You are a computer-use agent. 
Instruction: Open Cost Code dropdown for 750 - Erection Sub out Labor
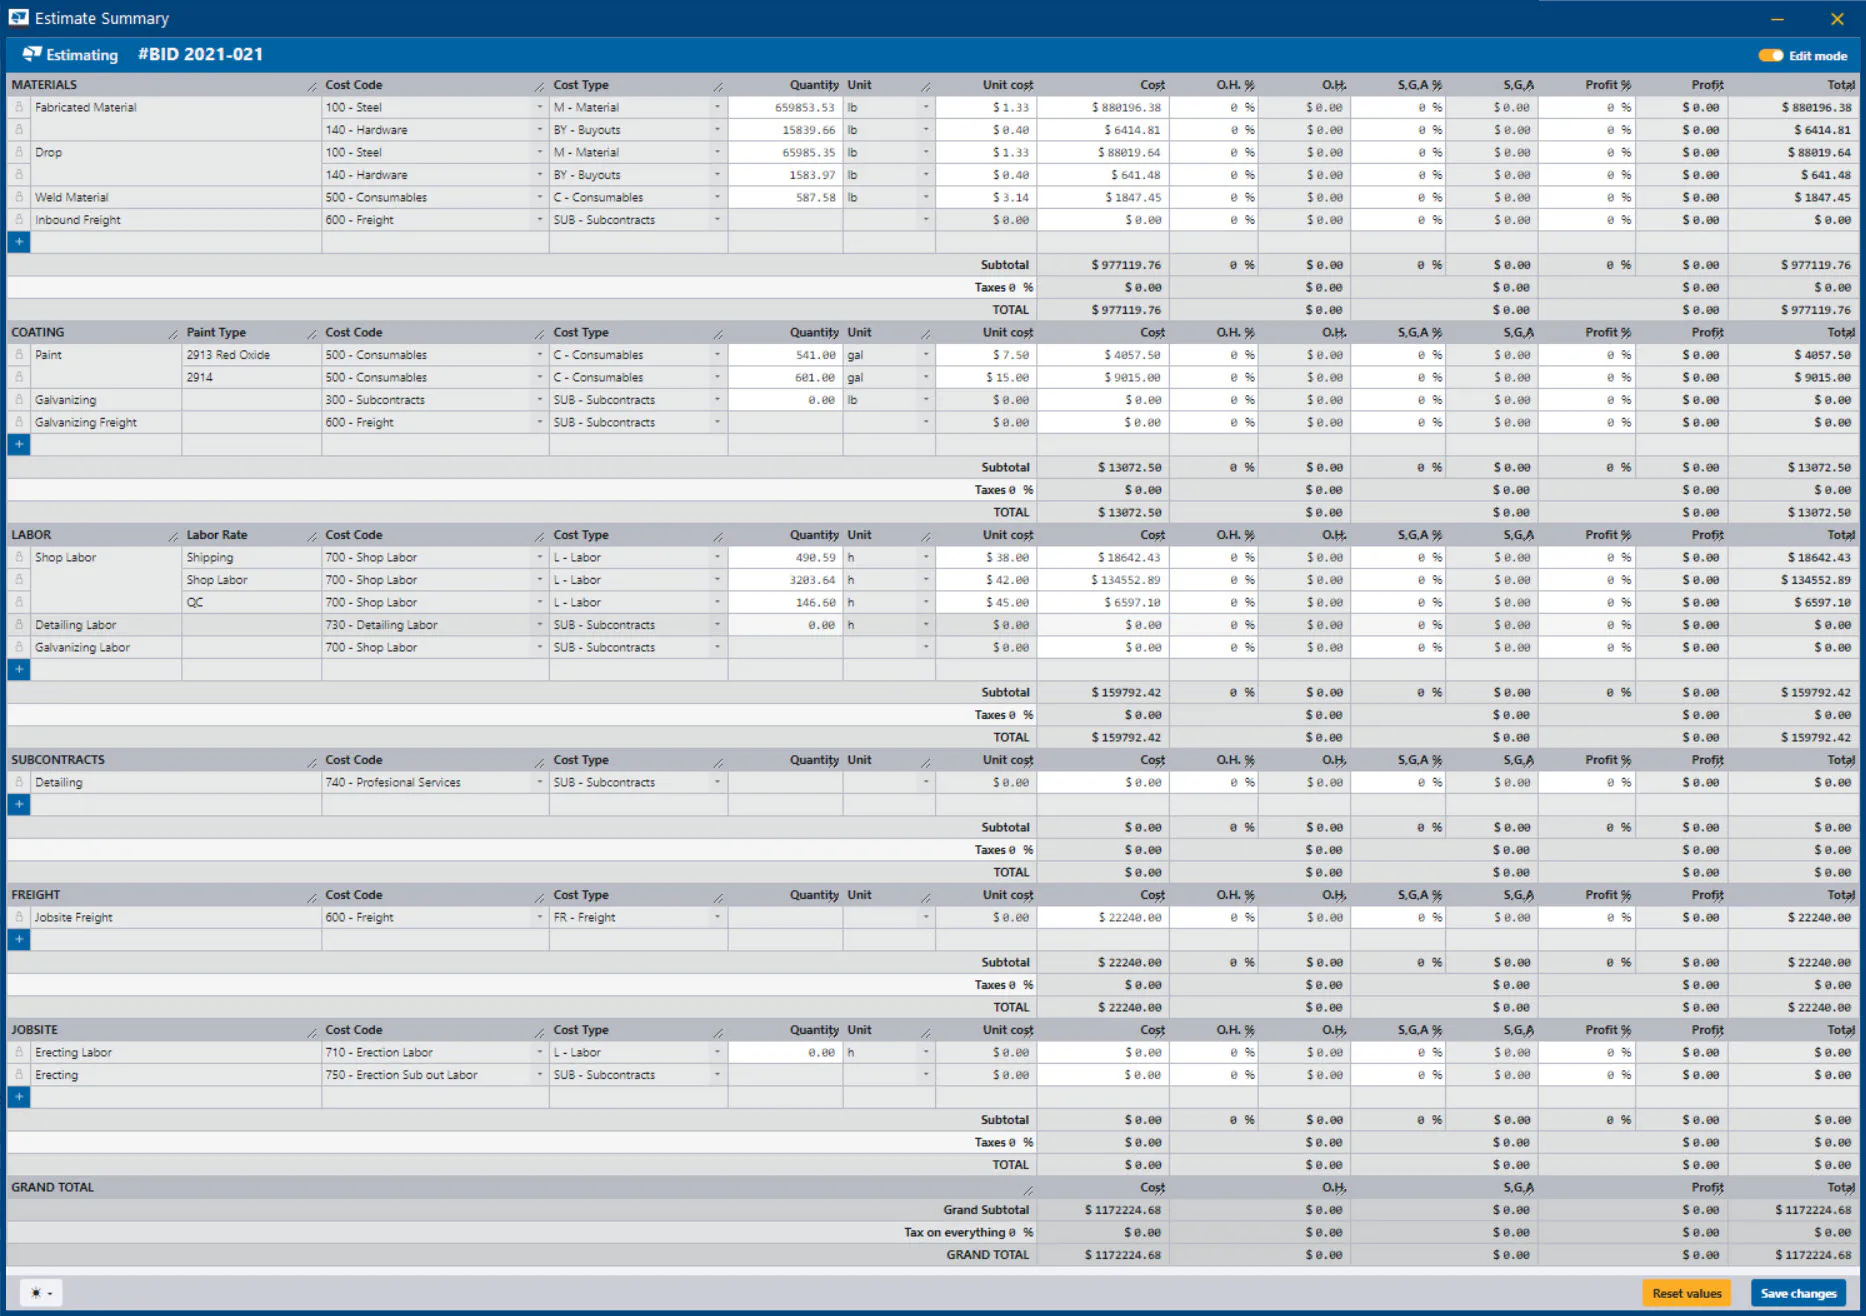539,1074
